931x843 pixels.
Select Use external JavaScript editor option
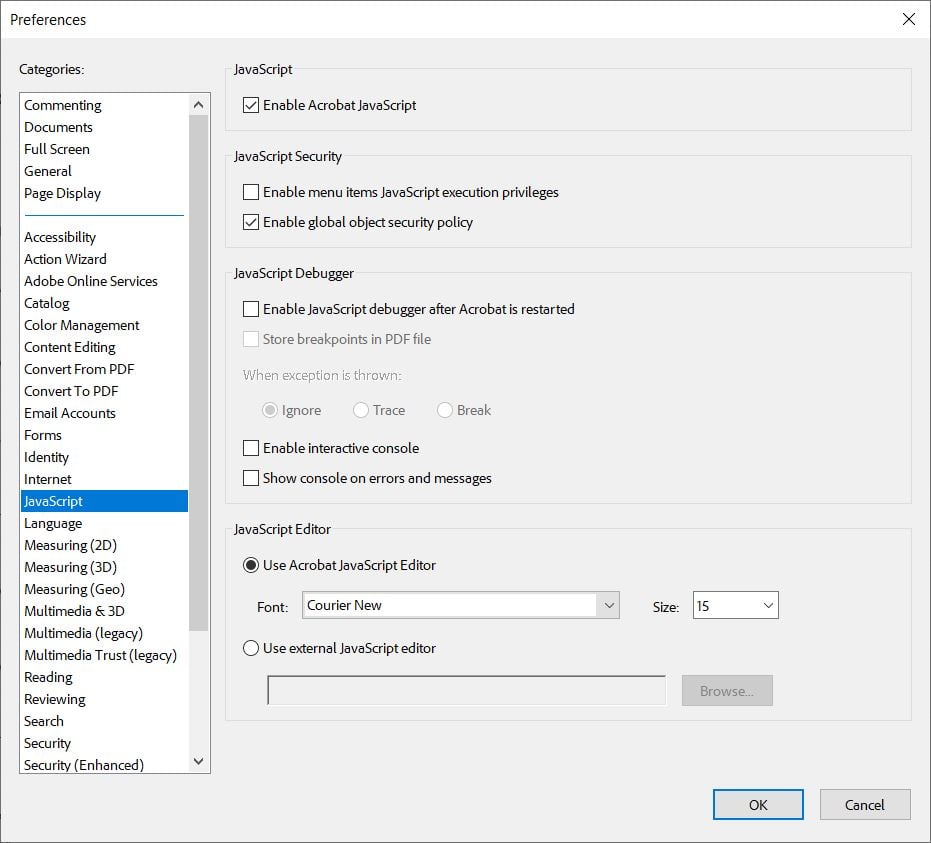point(251,648)
